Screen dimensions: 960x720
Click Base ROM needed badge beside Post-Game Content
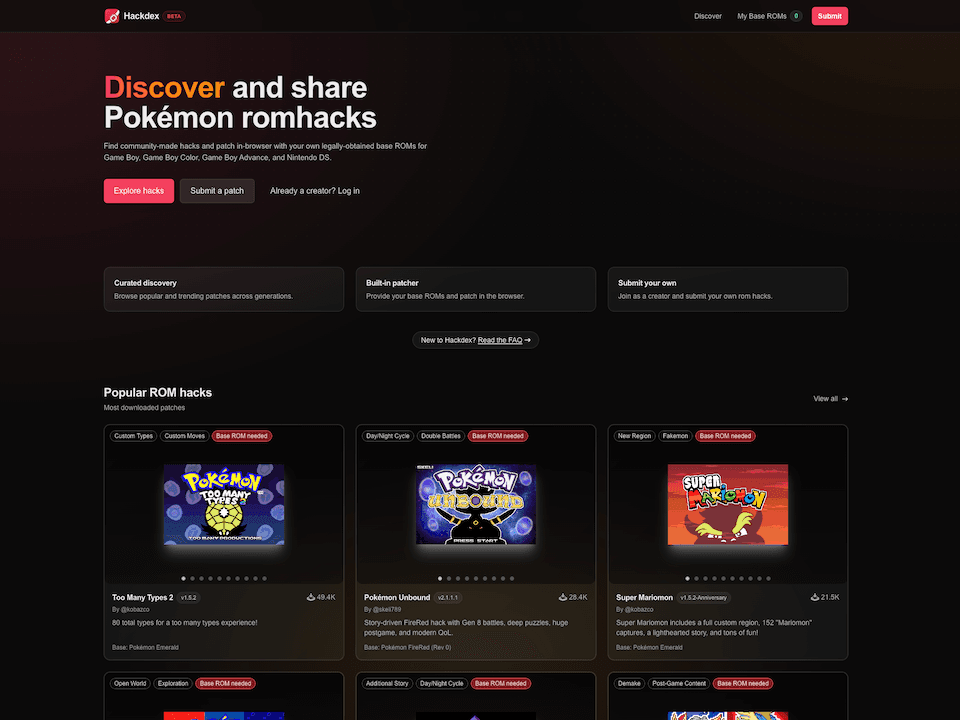tap(743, 683)
